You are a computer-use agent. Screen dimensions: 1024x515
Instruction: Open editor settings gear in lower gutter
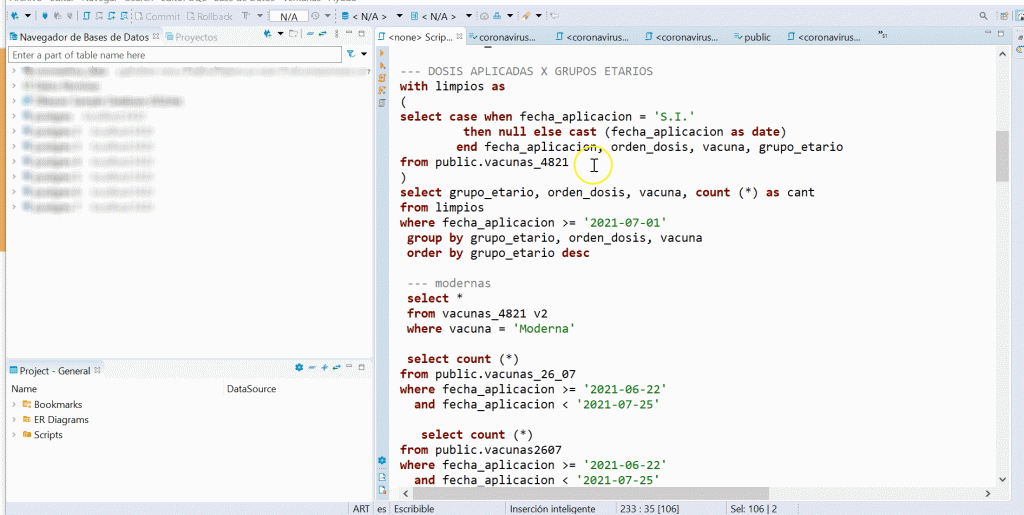382,461
